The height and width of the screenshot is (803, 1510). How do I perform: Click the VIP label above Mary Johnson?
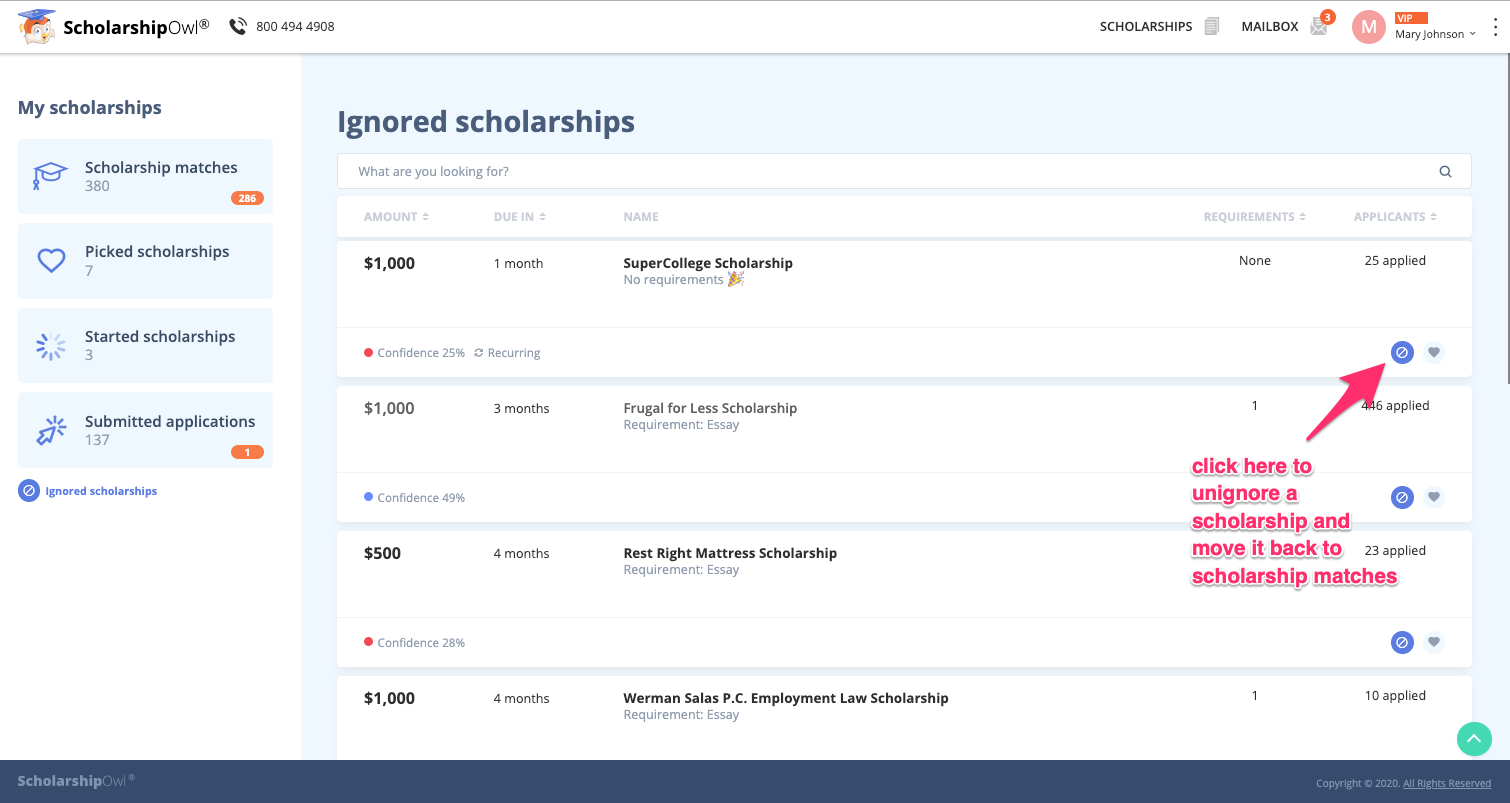pos(1411,17)
